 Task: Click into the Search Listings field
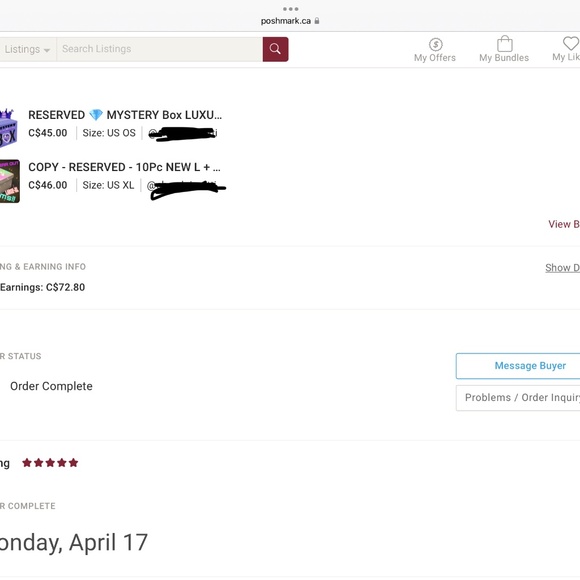coord(159,49)
